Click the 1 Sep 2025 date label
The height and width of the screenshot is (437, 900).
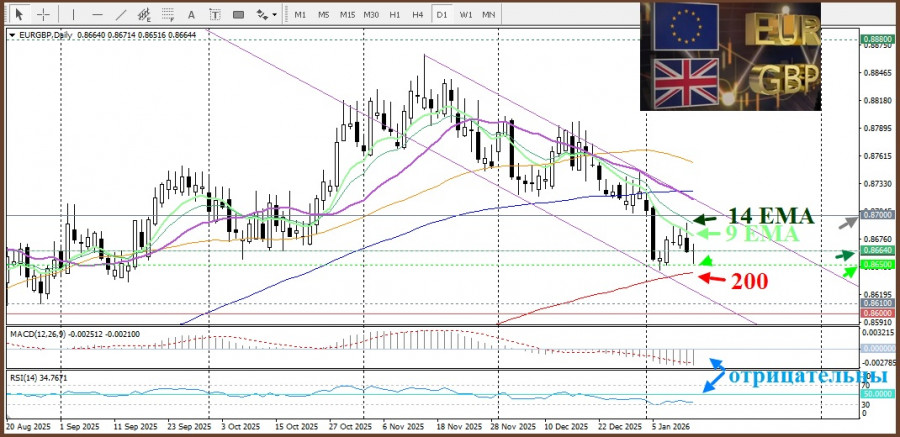pos(80,427)
